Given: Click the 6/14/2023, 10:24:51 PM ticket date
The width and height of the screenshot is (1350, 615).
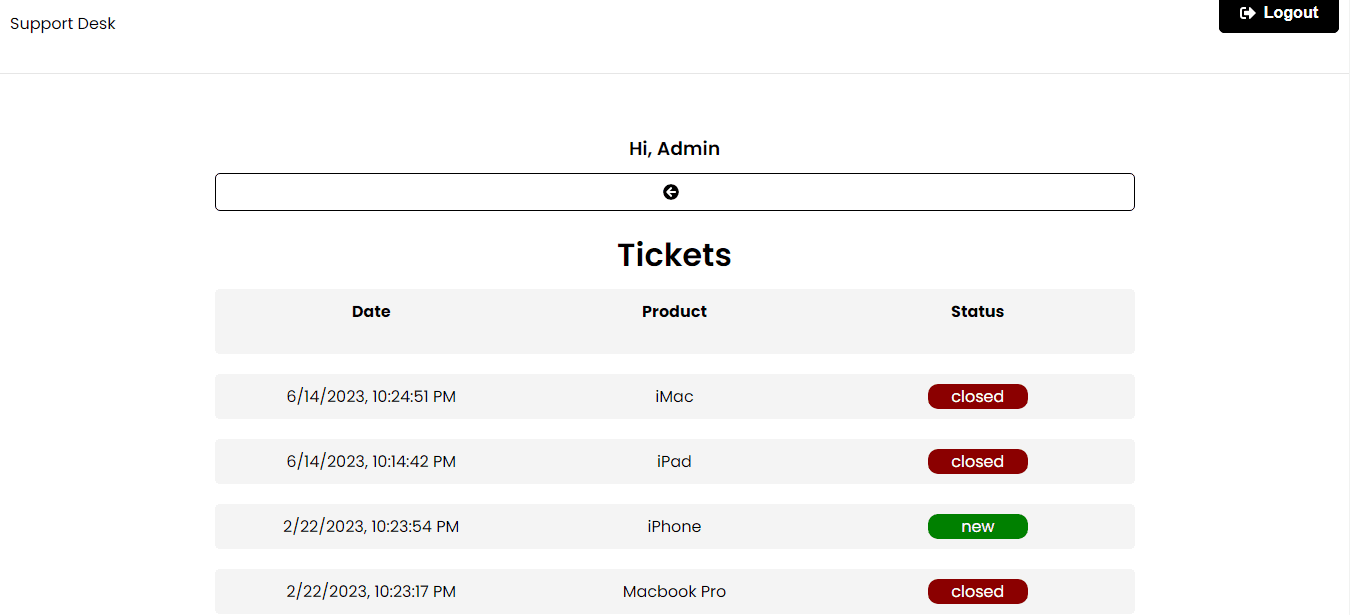Looking at the screenshot, I should click(x=371, y=397).
